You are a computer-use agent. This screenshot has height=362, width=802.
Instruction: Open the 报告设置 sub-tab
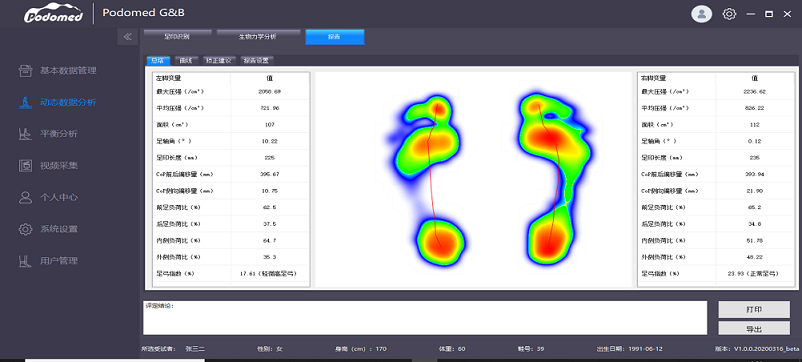[x=256, y=60]
